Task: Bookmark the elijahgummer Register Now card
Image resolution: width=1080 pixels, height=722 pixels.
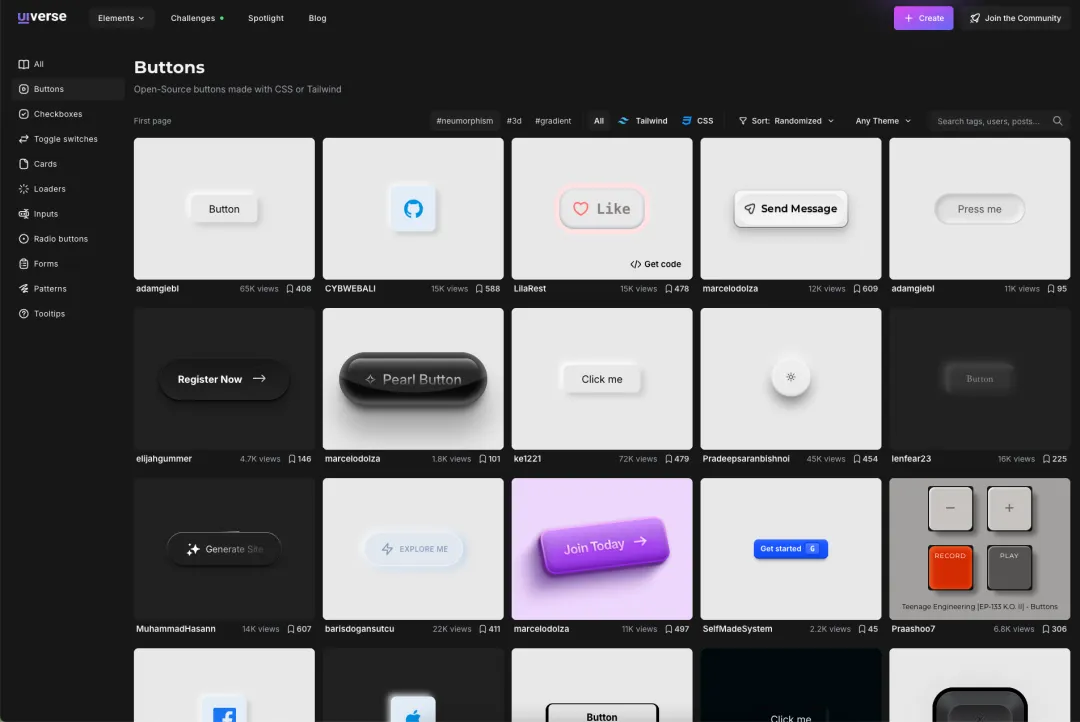Action: tap(292, 459)
